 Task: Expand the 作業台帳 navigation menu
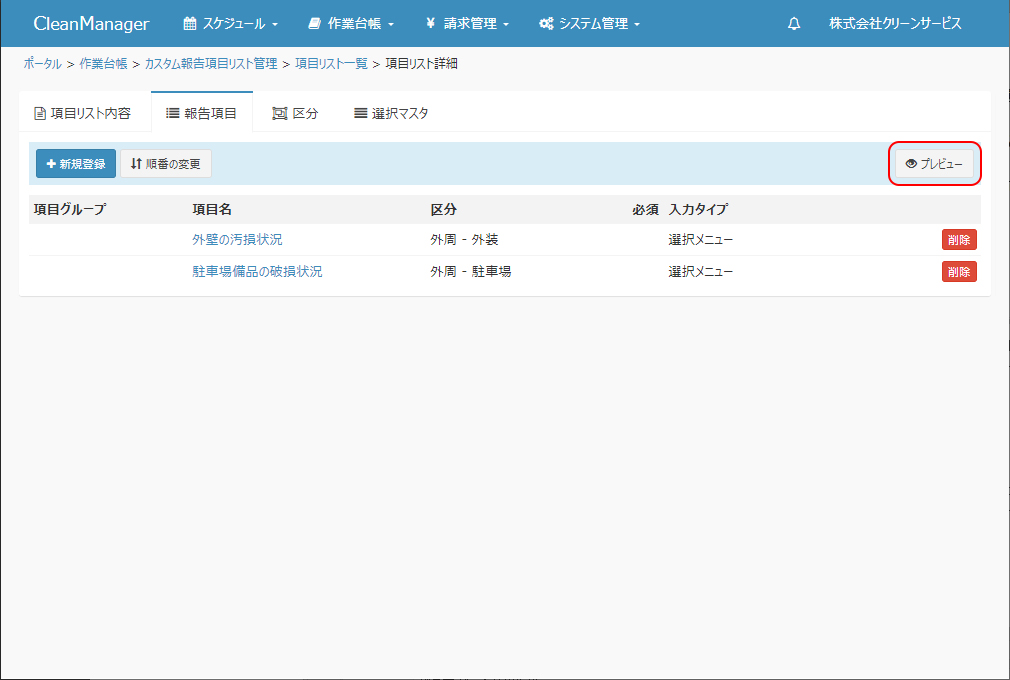pyautogui.click(x=351, y=23)
